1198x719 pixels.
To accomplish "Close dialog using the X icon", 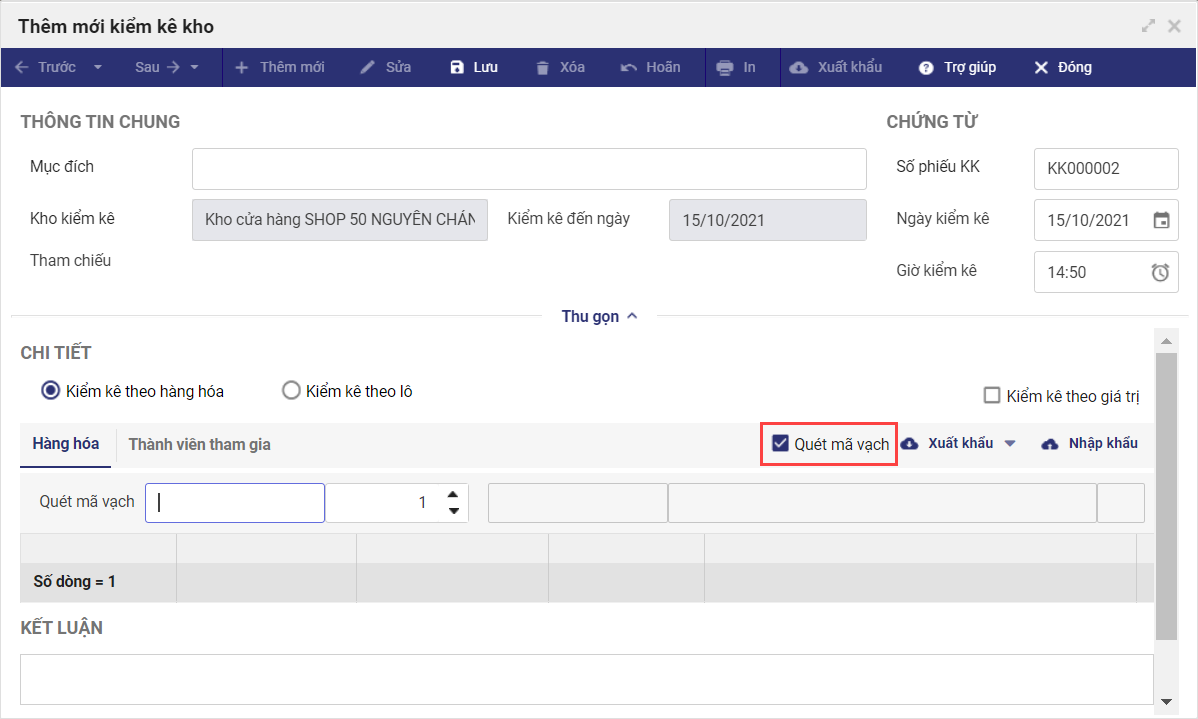I will 1174,26.
